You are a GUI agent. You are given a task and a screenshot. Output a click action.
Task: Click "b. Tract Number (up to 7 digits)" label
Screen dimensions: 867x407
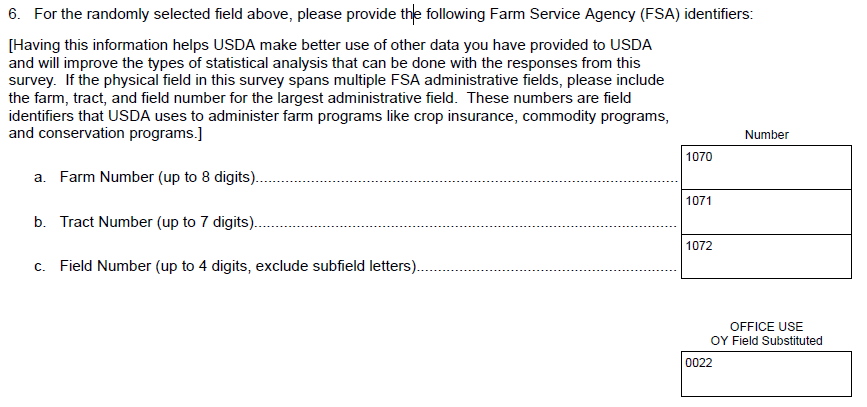(x=145, y=221)
